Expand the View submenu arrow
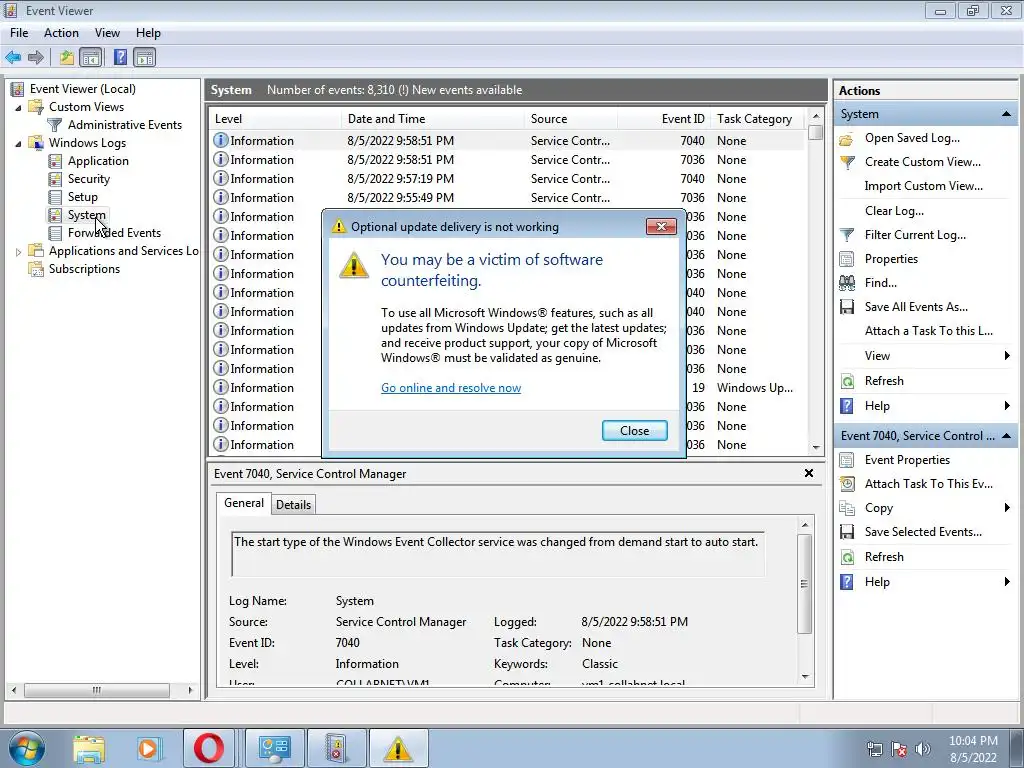This screenshot has height=768, width=1024. (x=1007, y=356)
